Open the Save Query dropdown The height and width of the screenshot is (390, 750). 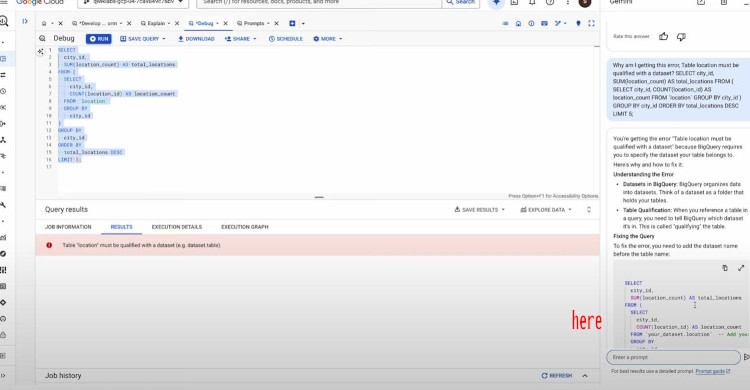click(x=143, y=39)
